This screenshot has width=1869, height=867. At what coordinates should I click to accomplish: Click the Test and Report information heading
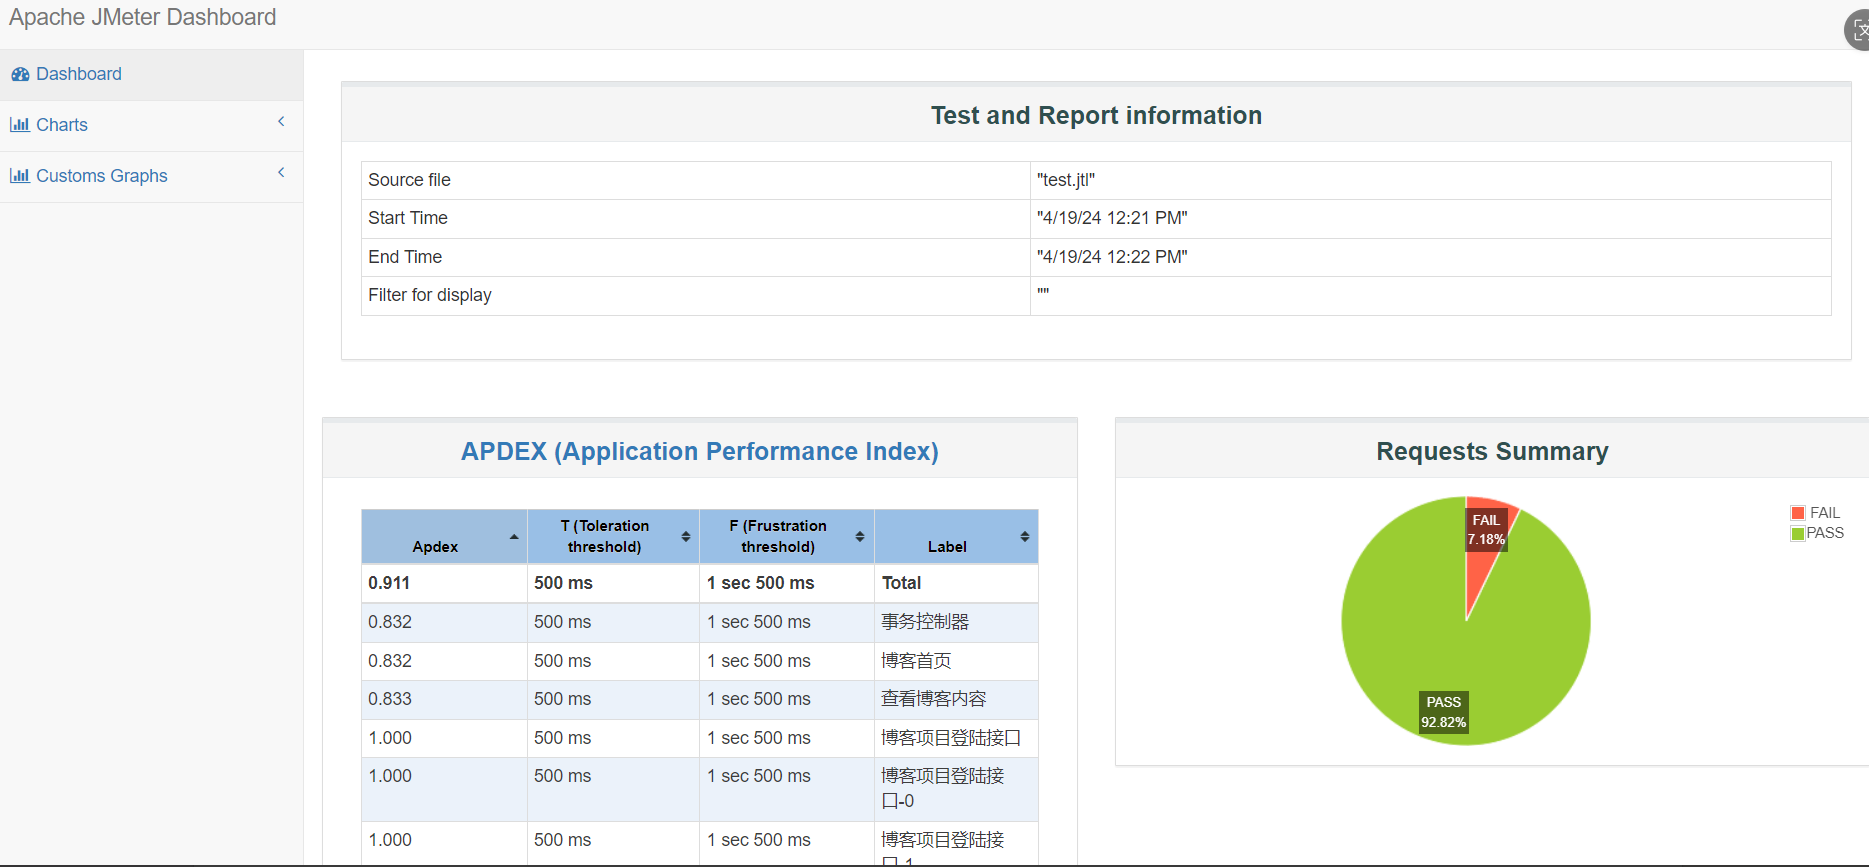1096,116
